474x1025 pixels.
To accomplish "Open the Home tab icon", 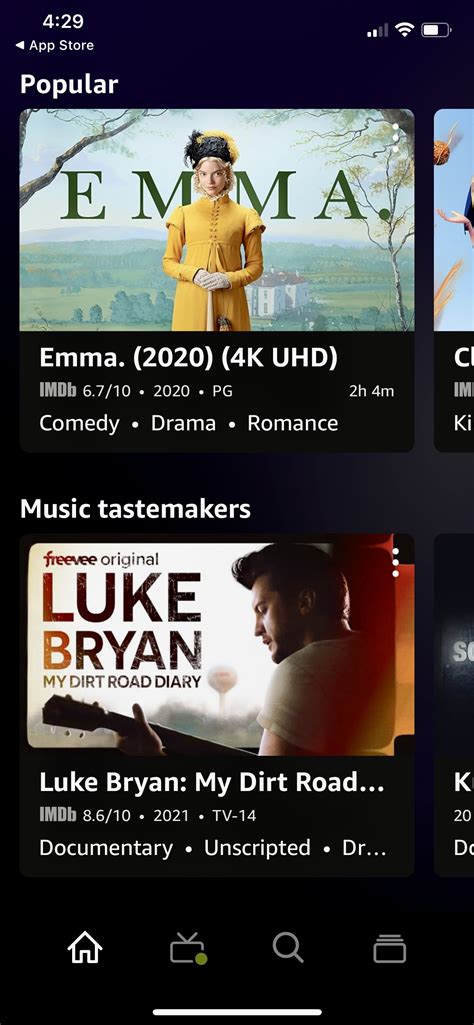I will click(86, 947).
